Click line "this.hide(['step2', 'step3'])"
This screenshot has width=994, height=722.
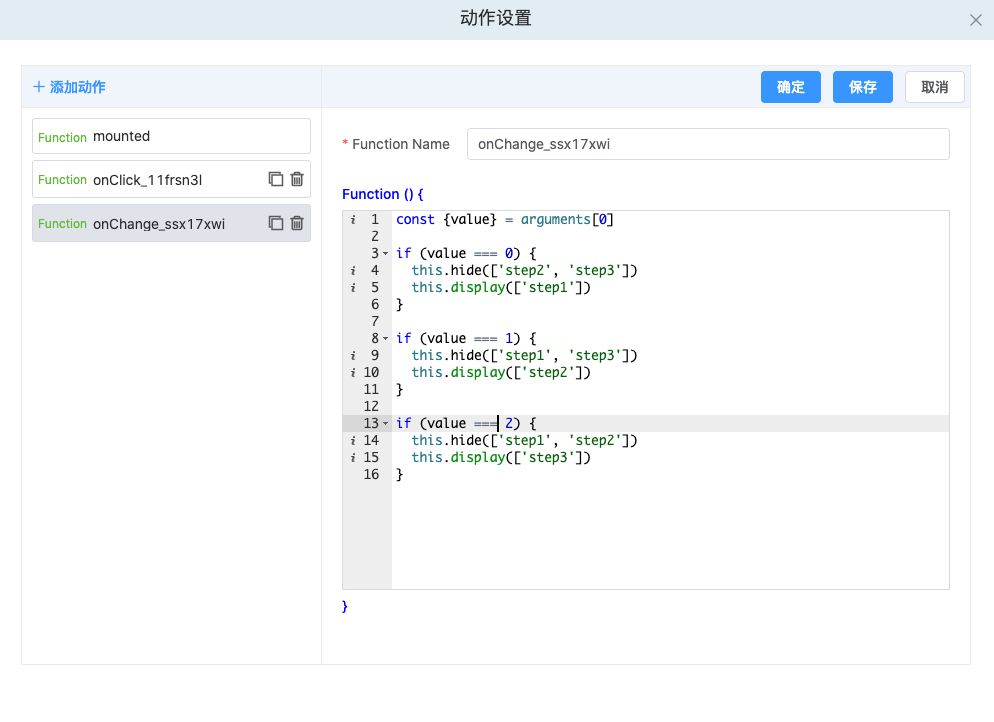tap(524, 271)
